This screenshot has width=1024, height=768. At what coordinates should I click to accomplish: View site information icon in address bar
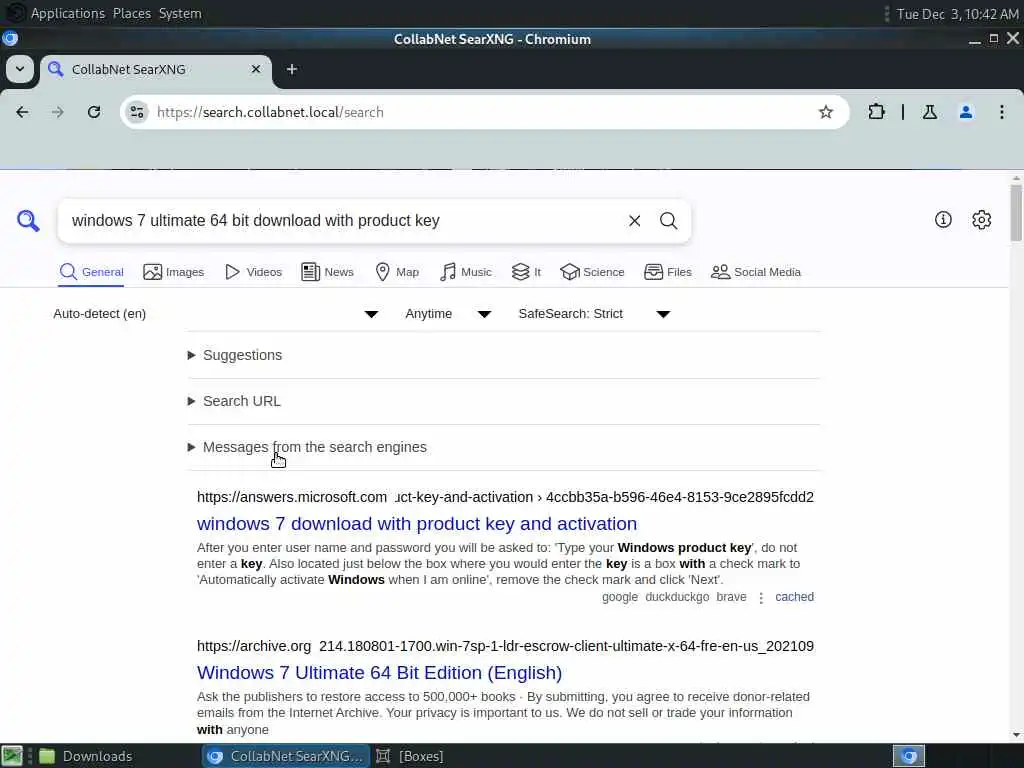click(137, 112)
